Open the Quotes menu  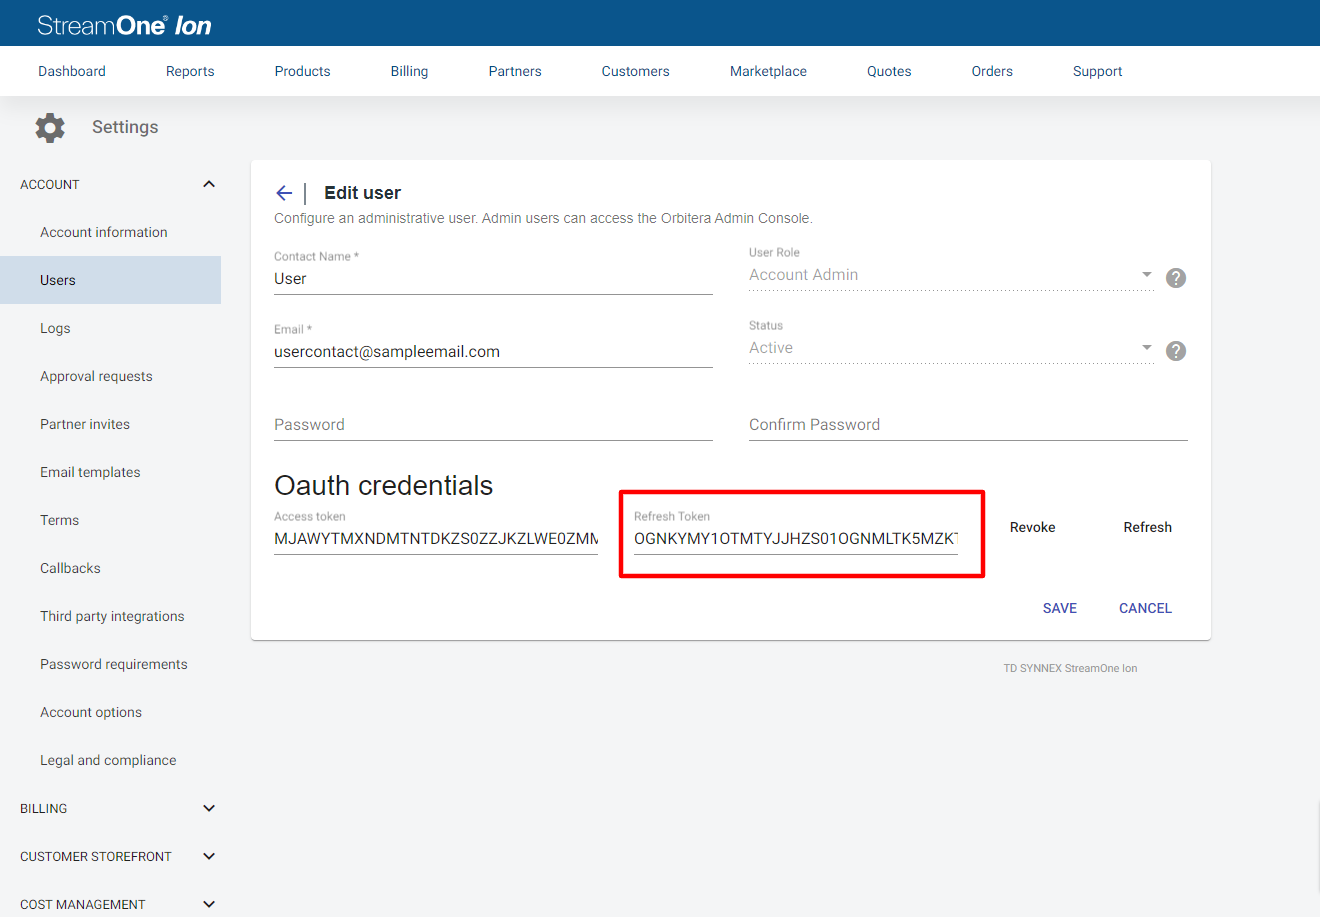(889, 71)
